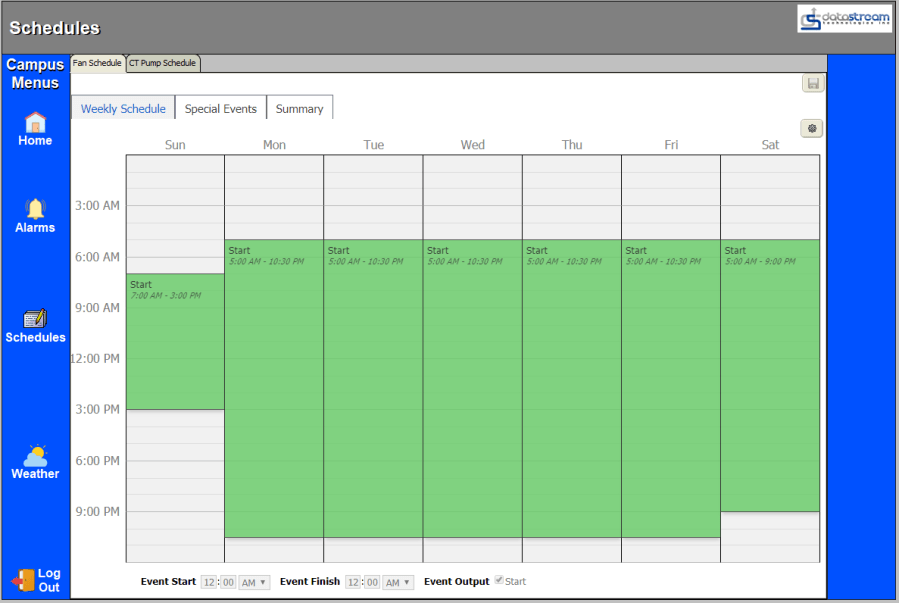Open the Weather sun-cloud icon

pyautogui.click(x=35, y=456)
